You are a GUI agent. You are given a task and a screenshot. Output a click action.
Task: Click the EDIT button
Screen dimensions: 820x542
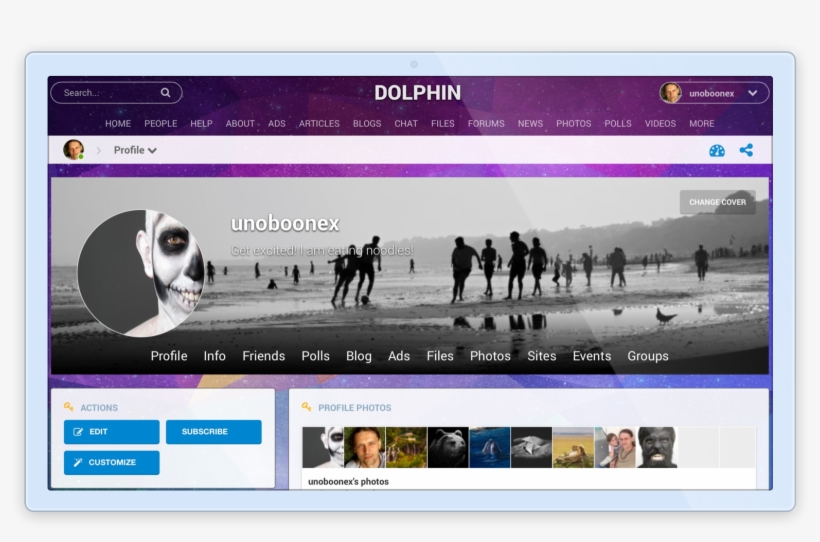[x=111, y=432]
